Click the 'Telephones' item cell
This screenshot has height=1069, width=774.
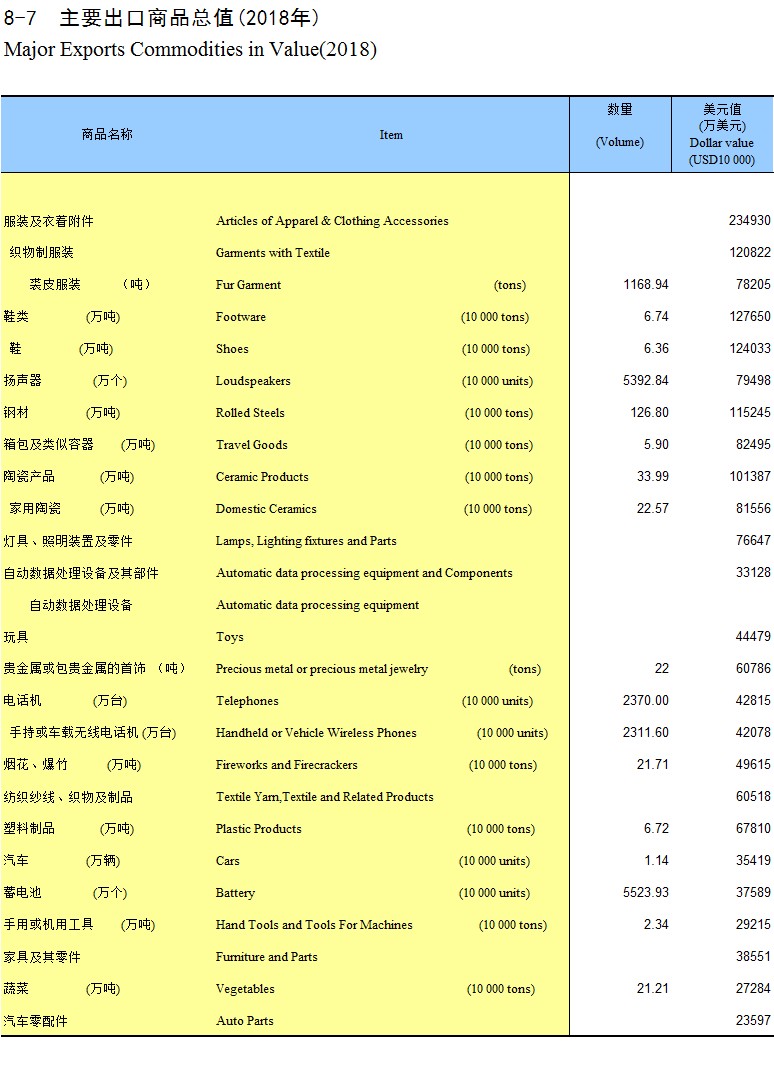click(x=247, y=702)
